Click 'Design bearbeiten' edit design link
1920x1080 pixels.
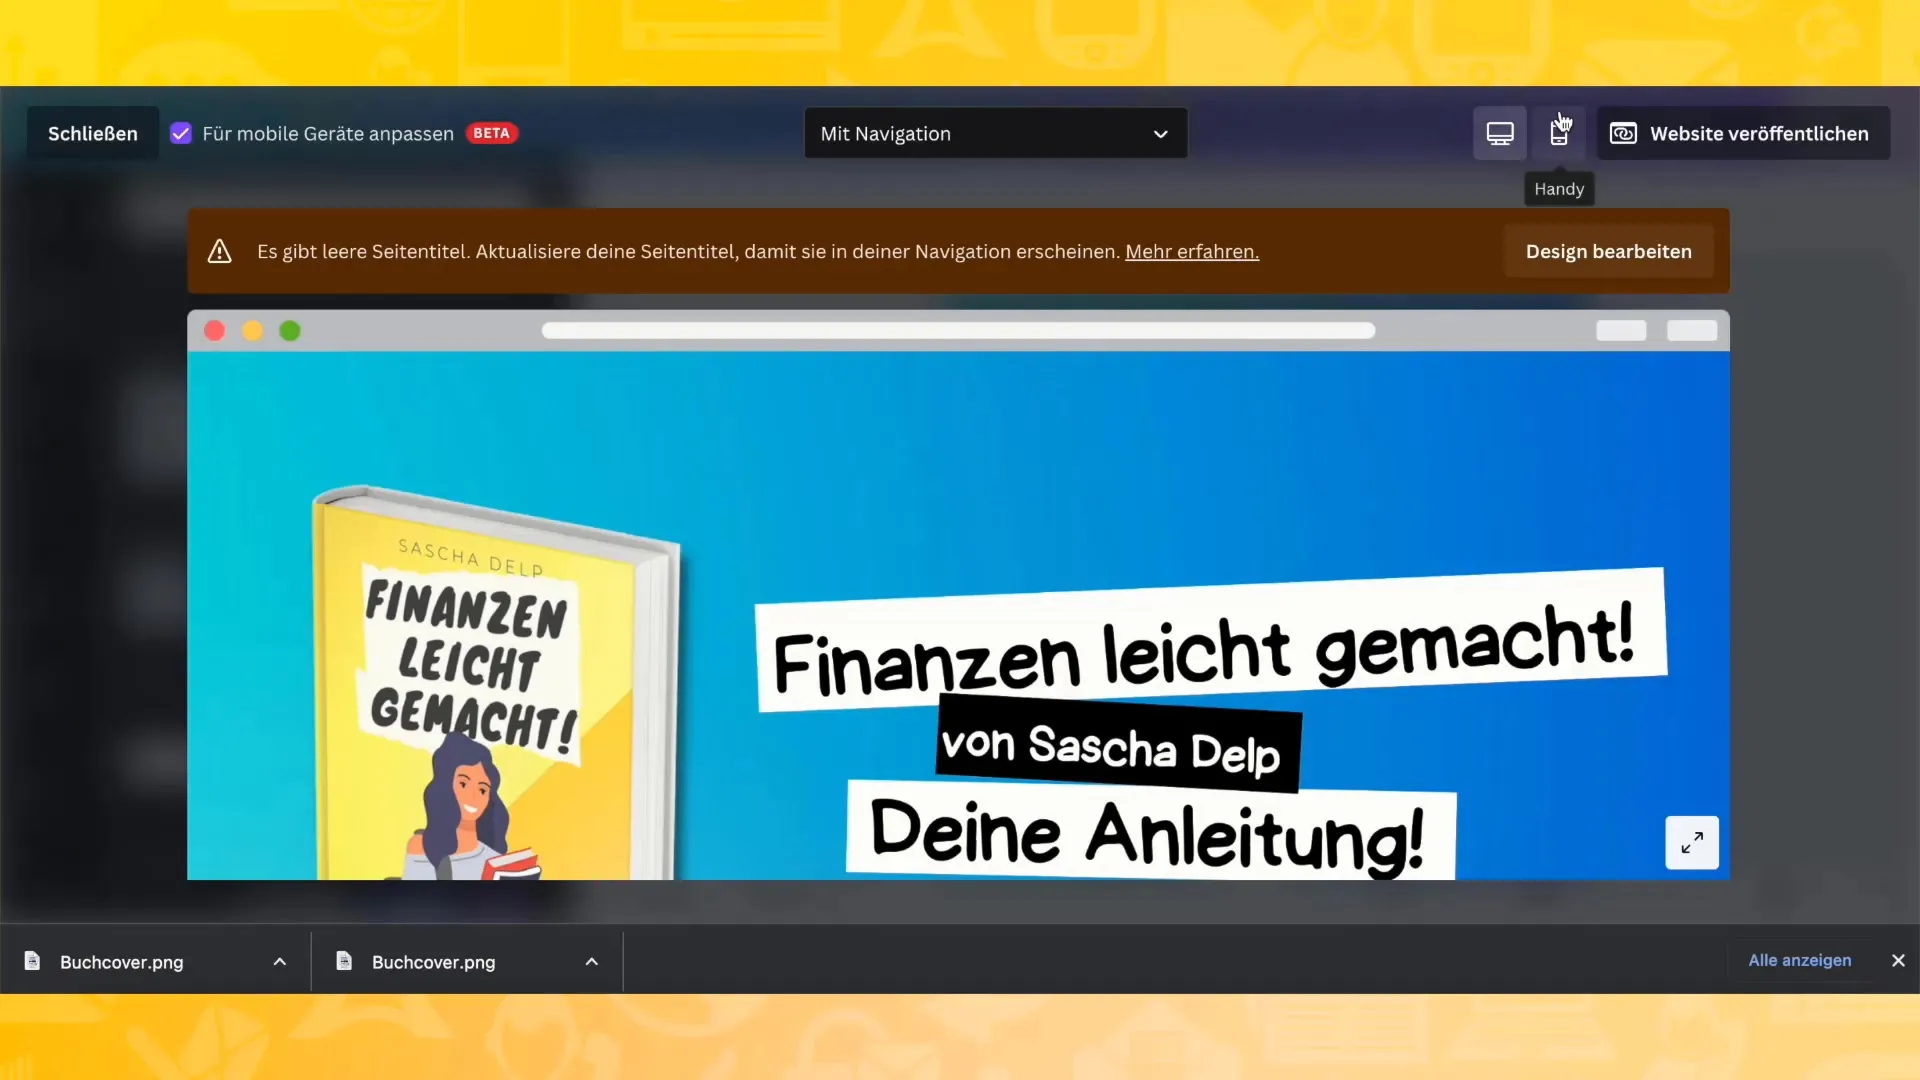click(x=1609, y=251)
